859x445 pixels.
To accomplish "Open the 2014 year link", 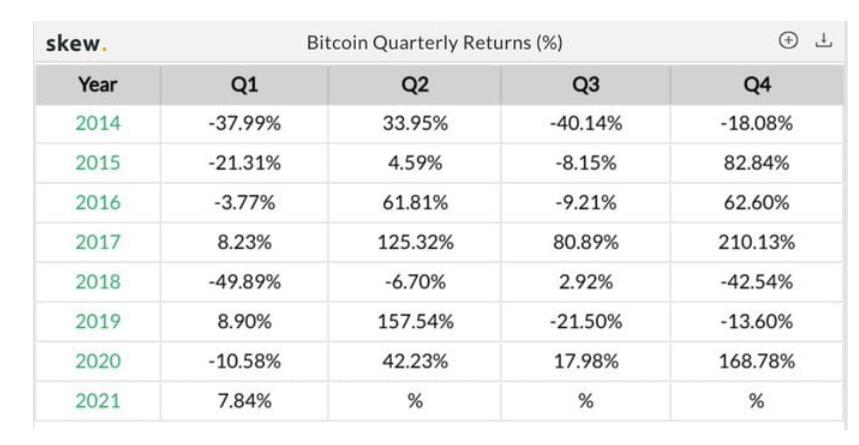I will pos(97,124).
